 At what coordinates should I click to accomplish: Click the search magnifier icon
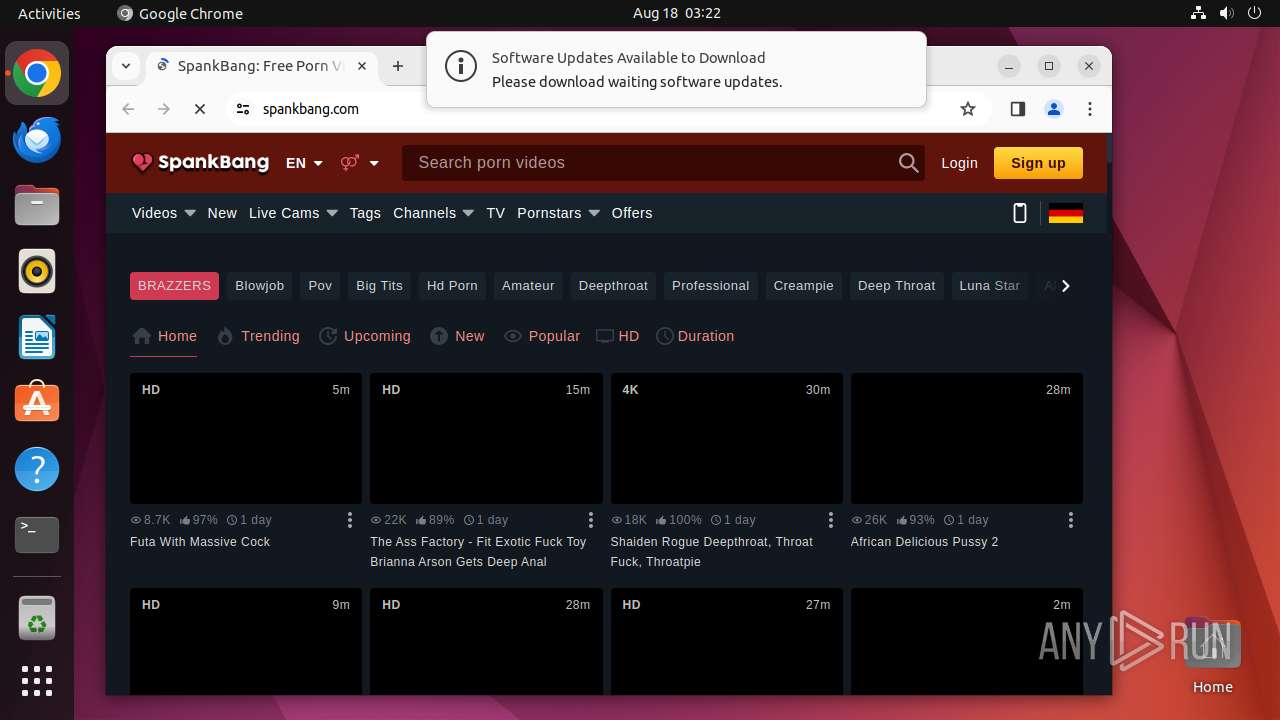pos(908,163)
